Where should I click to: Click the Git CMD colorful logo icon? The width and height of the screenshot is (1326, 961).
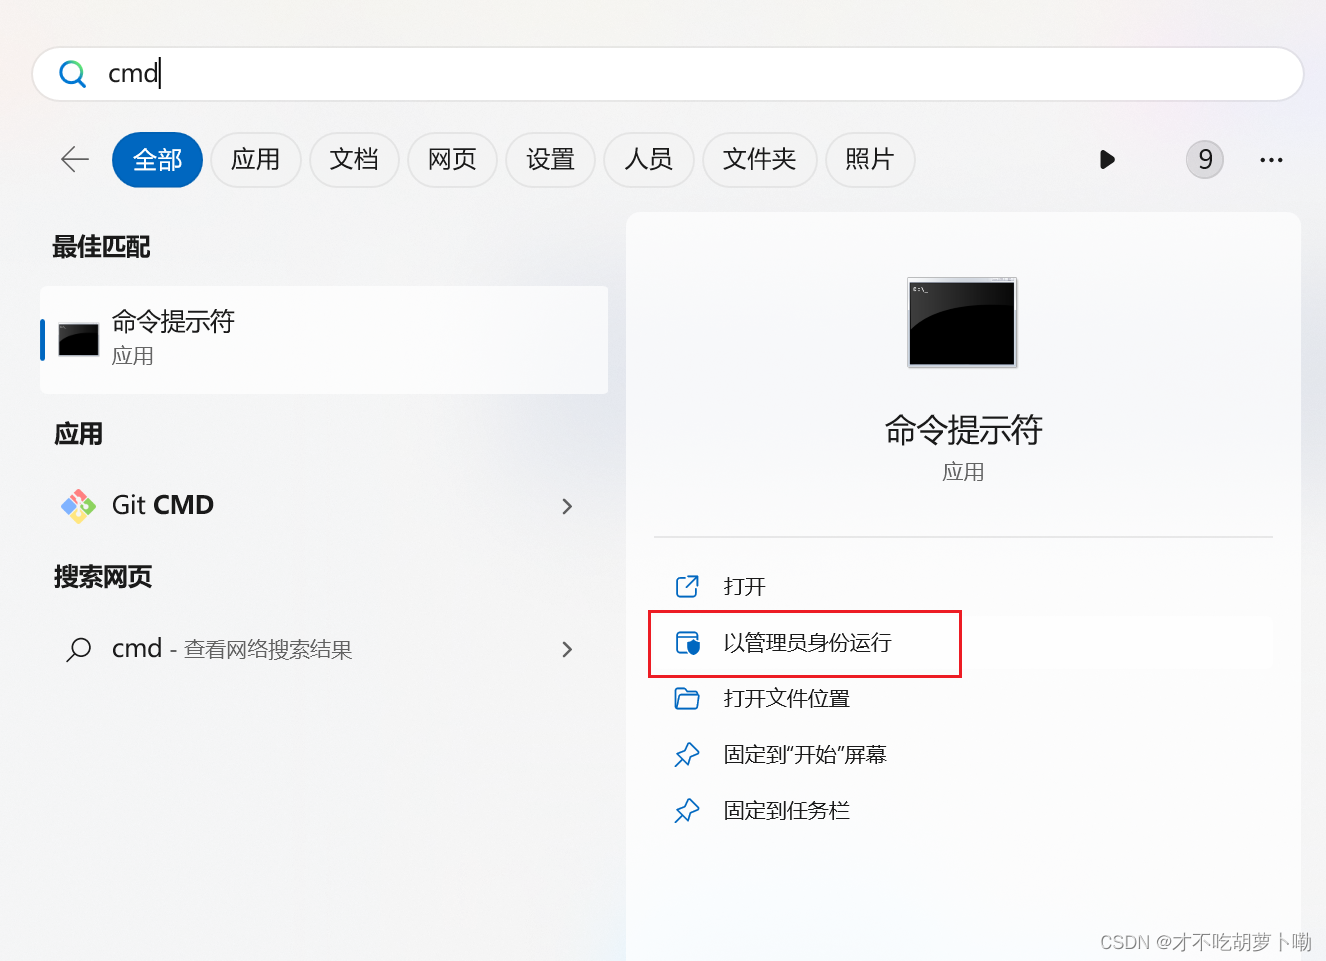point(79,506)
